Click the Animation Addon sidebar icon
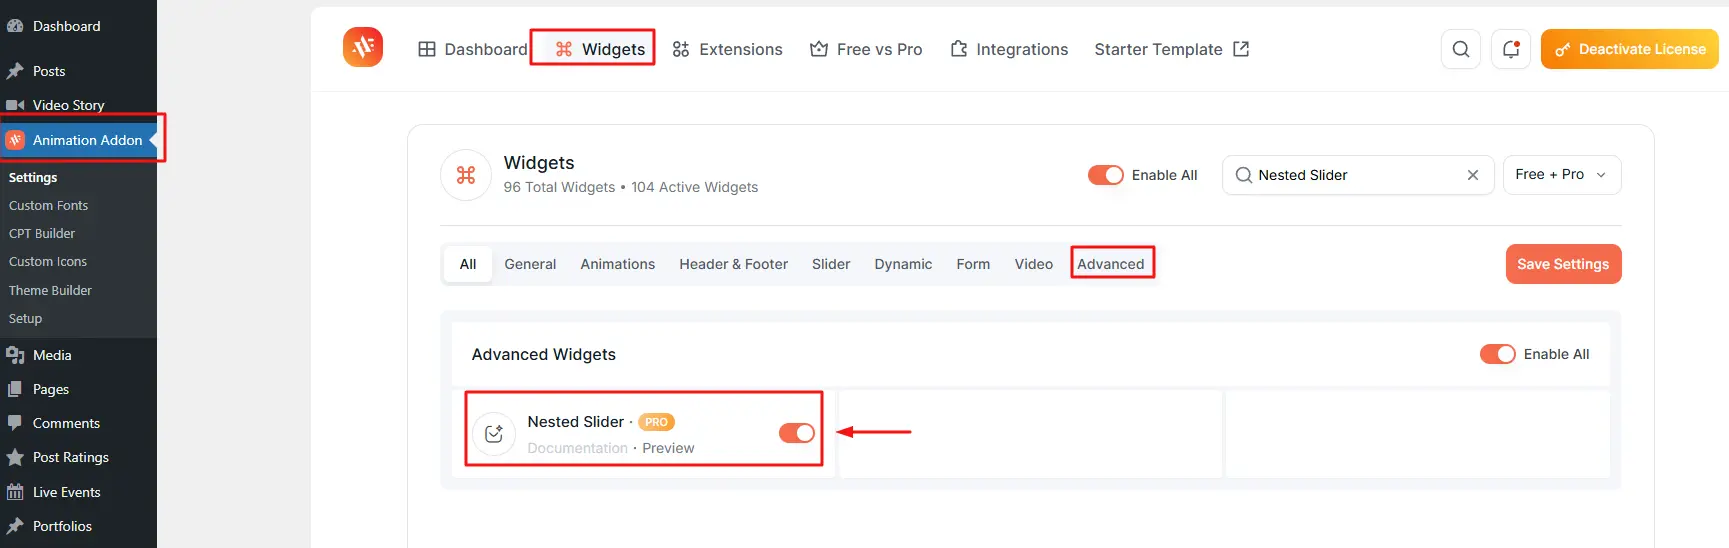Image resolution: width=1729 pixels, height=548 pixels. coord(15,140)
